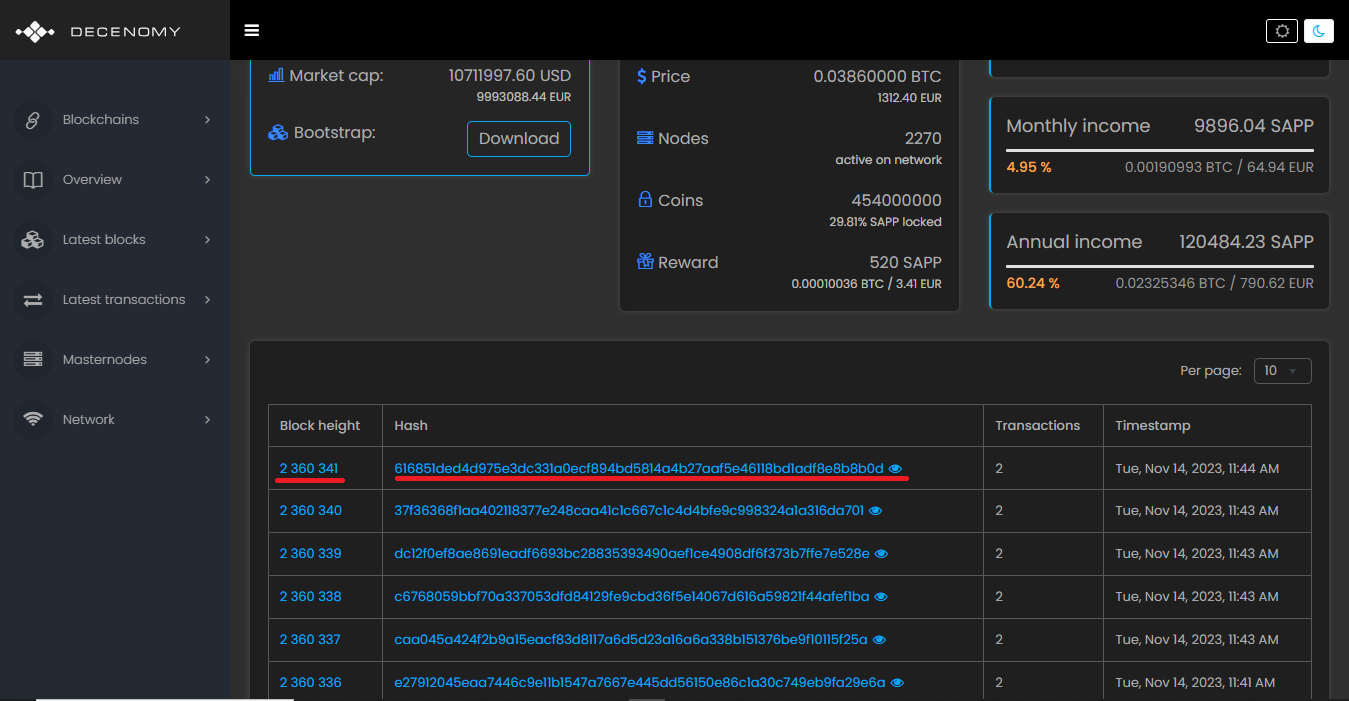The width and height of the screenshot is (1349, 701).
Task: Click the Overview book icon
Action: pos(33,180)
